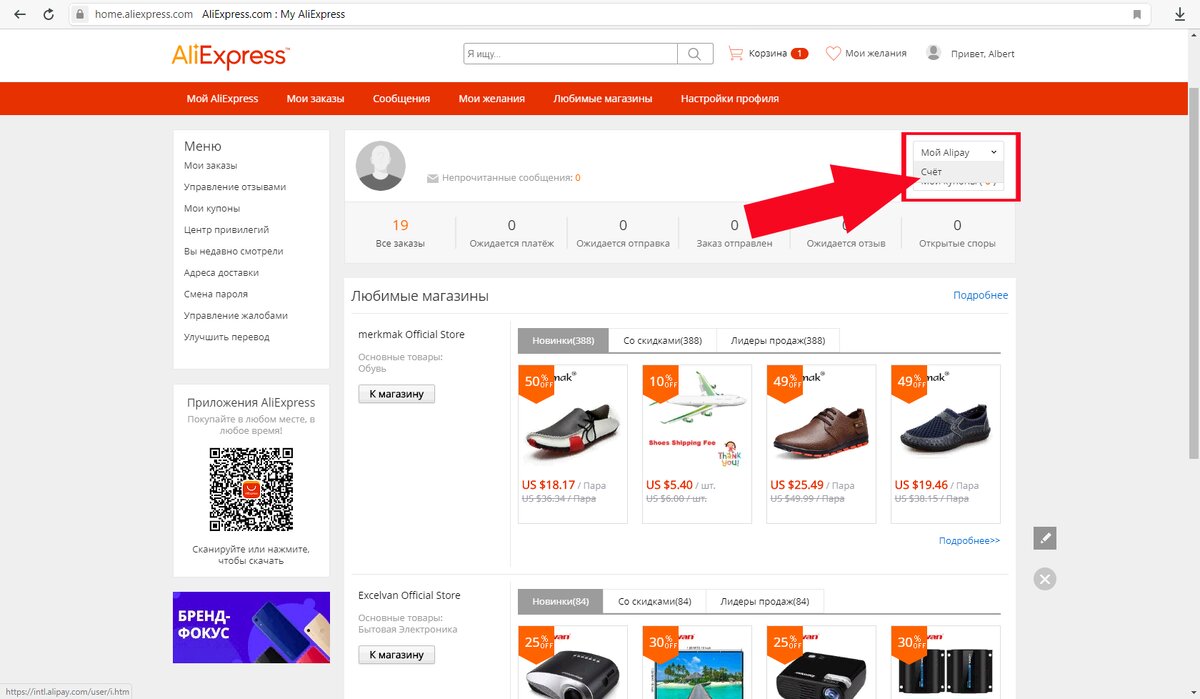Reload the page with refresh icon

click(x=49, y=14)
